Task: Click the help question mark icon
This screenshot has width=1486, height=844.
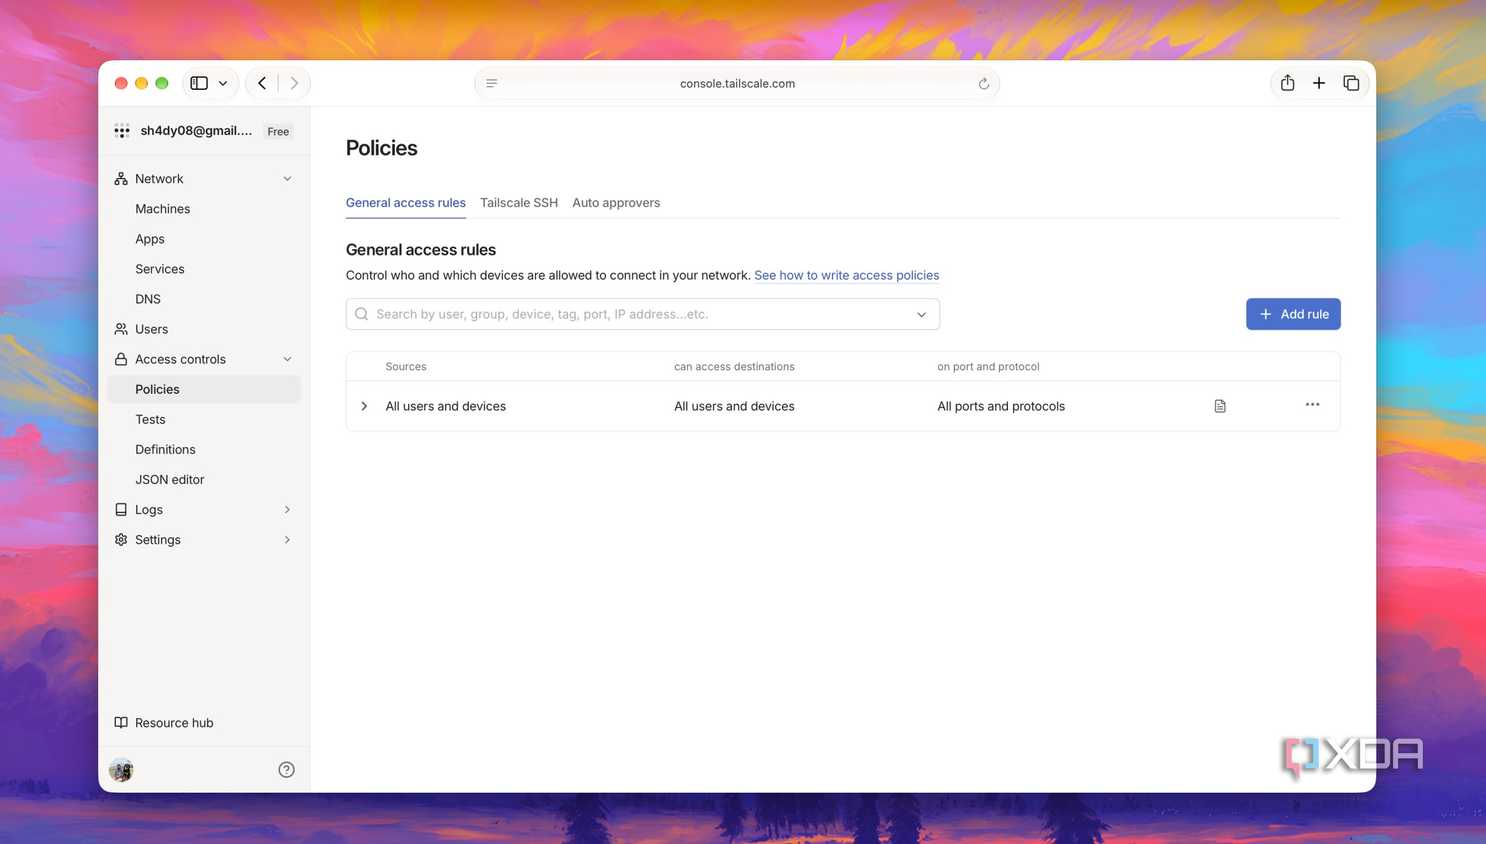Action: tap(286, 769)
